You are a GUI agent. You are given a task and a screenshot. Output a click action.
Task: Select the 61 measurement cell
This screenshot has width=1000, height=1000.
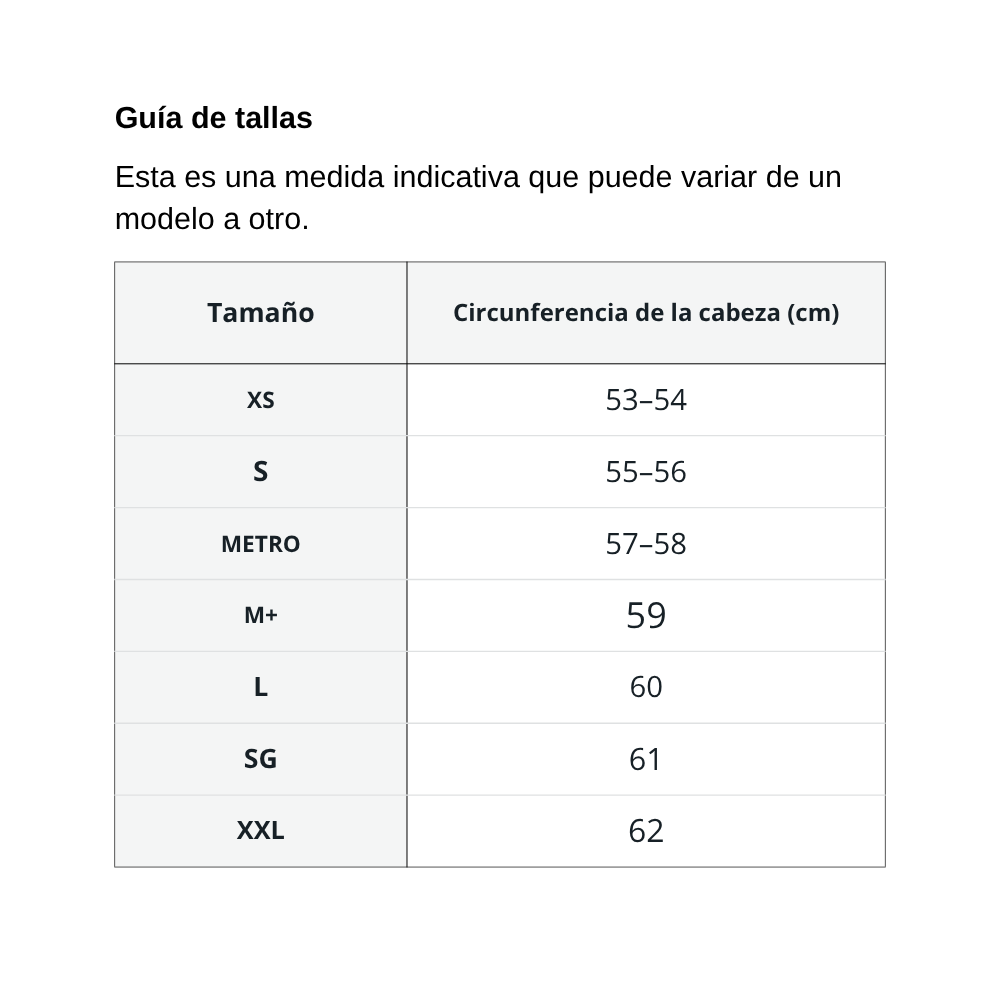[x=646, y=759]
